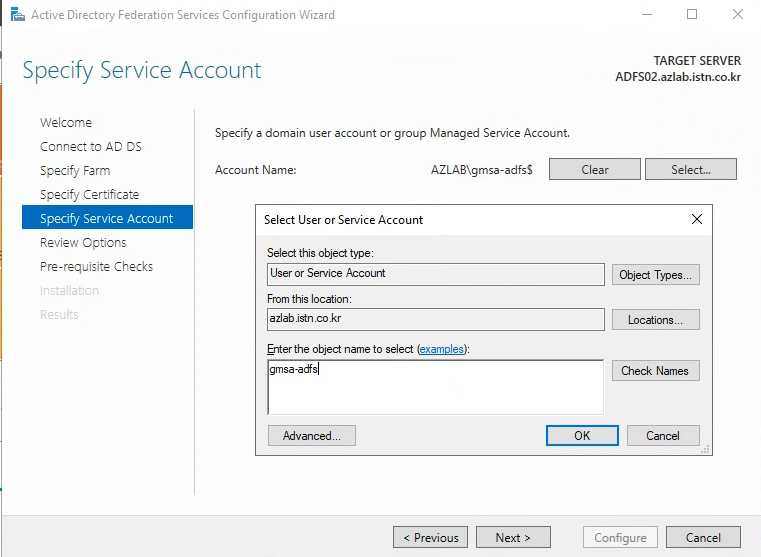Open the Select... account picker
761x557 pixels.
coord(691,169)
